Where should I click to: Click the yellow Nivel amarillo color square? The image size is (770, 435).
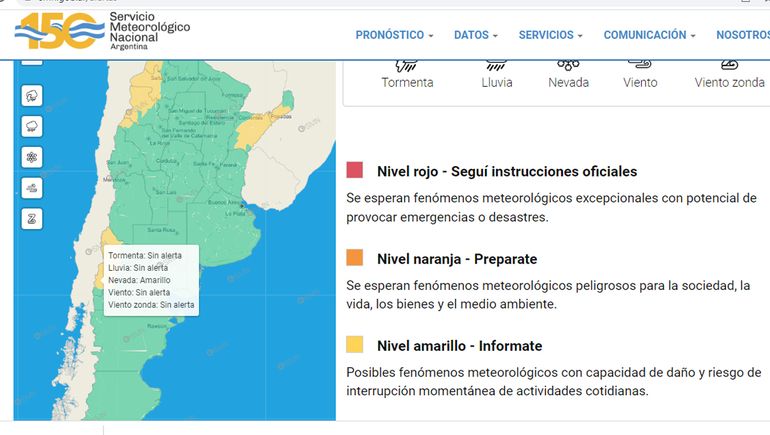pos(355,345)
